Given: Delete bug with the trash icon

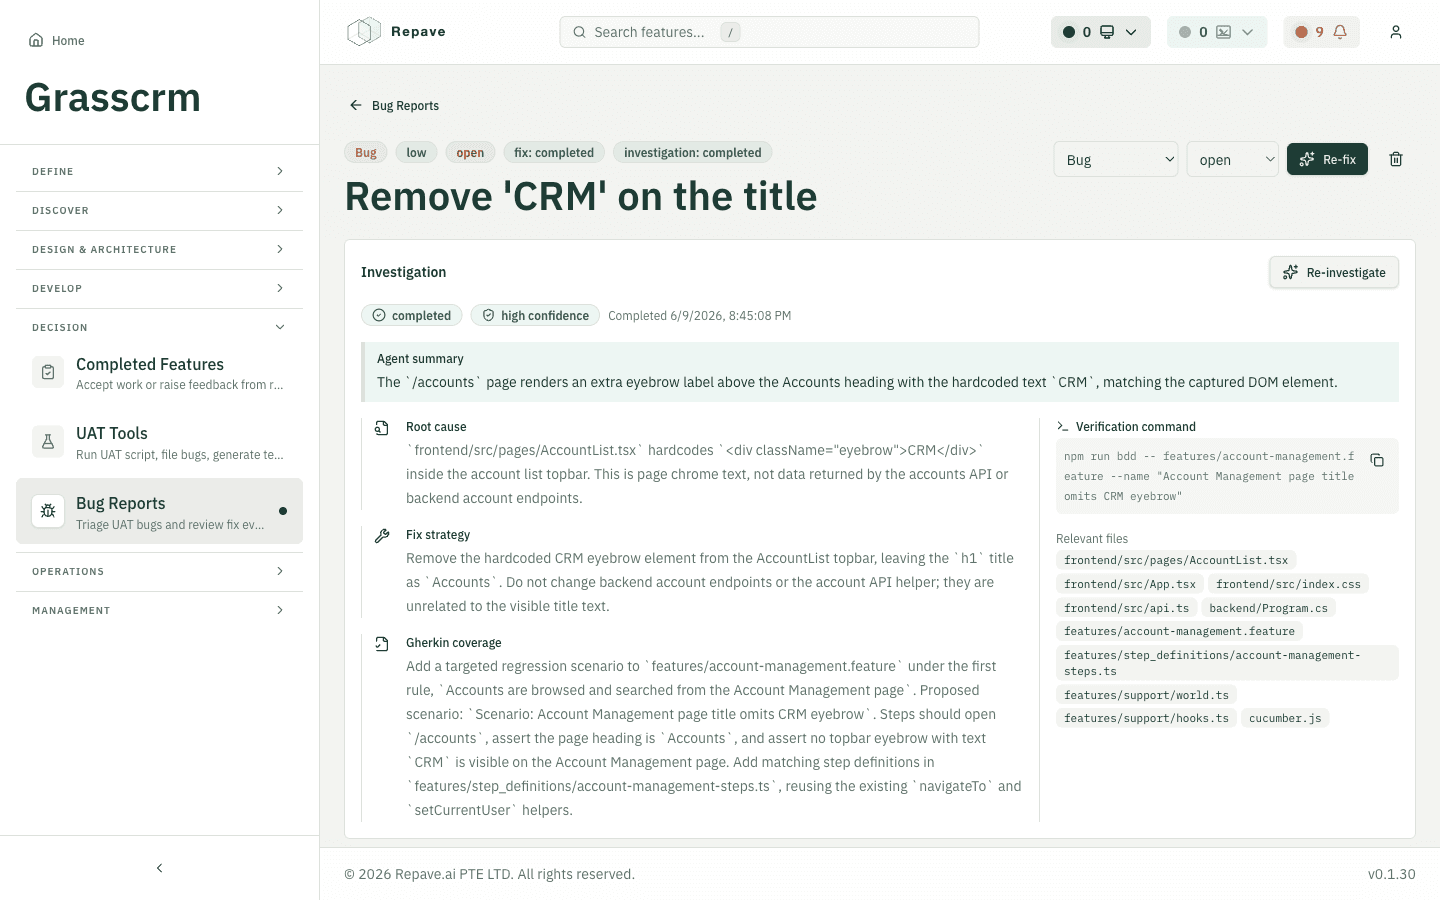Looking at the screenshot, I should click(1396, 159).
